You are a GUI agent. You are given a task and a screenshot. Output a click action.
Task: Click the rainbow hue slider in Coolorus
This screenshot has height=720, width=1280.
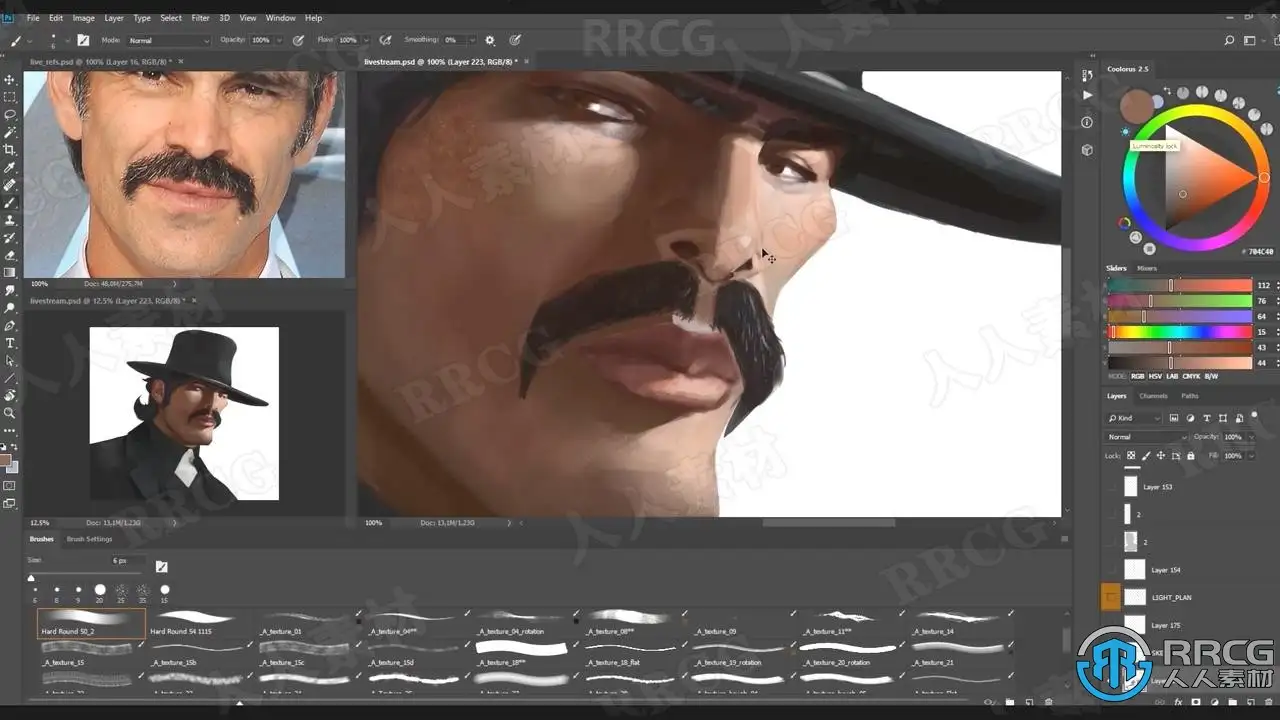(1180, 332)
